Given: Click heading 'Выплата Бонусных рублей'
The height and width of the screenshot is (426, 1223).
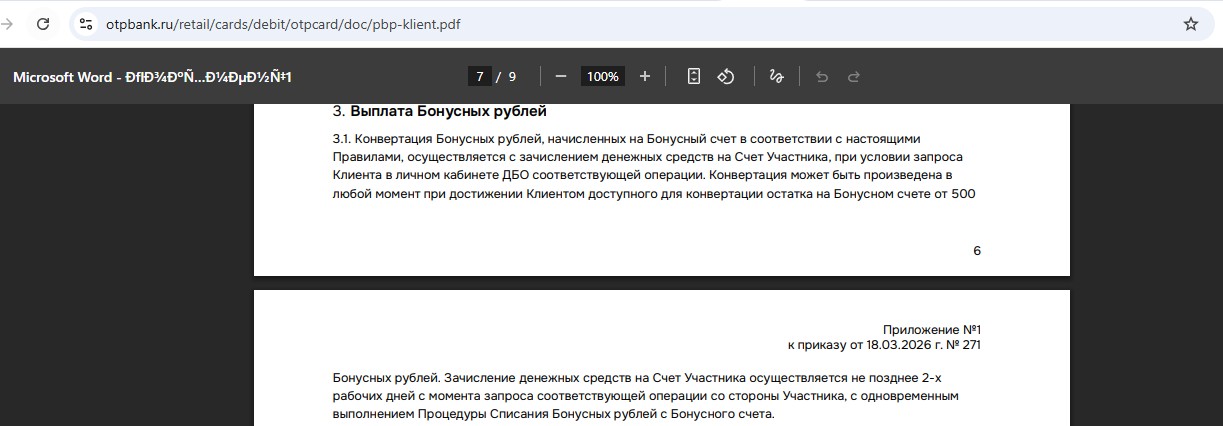Looking at the screenshot, I should 447,111.
